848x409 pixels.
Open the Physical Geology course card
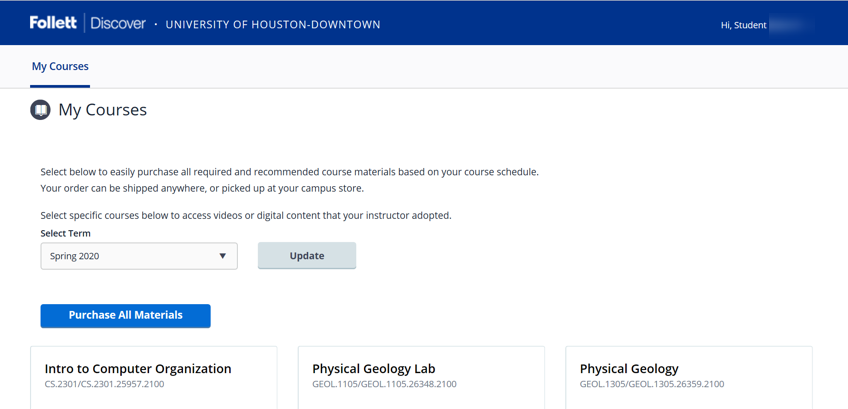(x=689, y=378)
